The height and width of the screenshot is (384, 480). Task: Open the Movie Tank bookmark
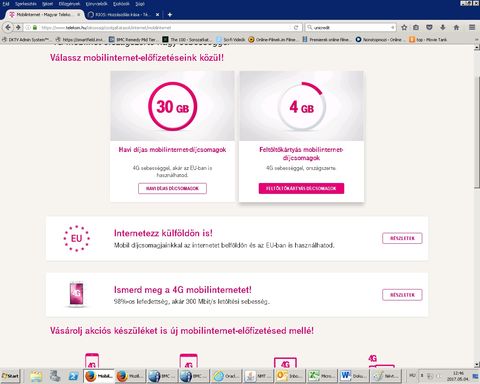point(428,40)
